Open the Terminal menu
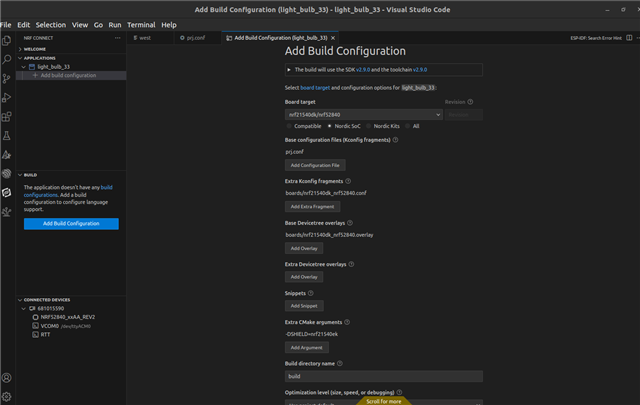Screen dimensions: 640x405 [x=141, y=25]
